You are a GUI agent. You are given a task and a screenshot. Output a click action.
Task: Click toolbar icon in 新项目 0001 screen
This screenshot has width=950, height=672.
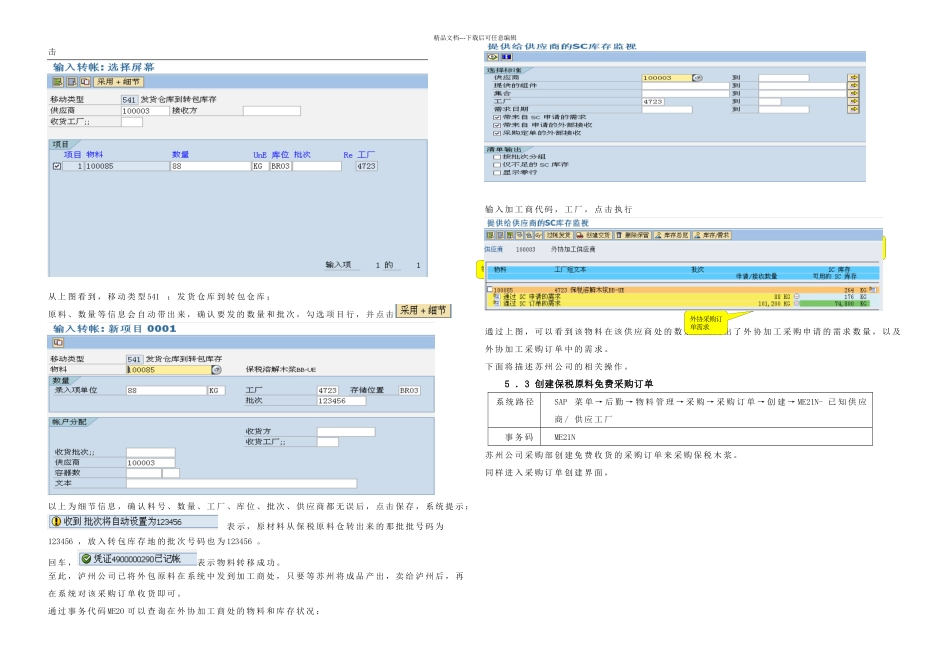(x=58, y=342)
